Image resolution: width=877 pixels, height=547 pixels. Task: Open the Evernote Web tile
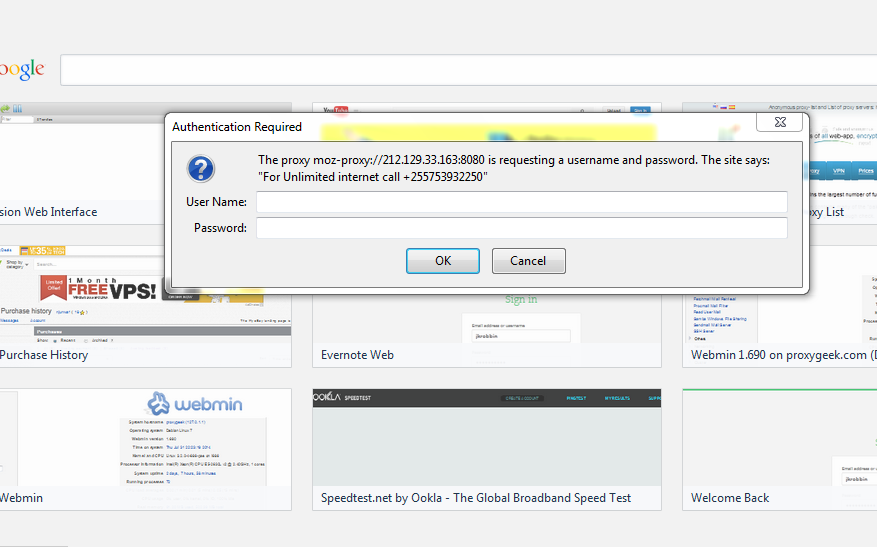487,331
